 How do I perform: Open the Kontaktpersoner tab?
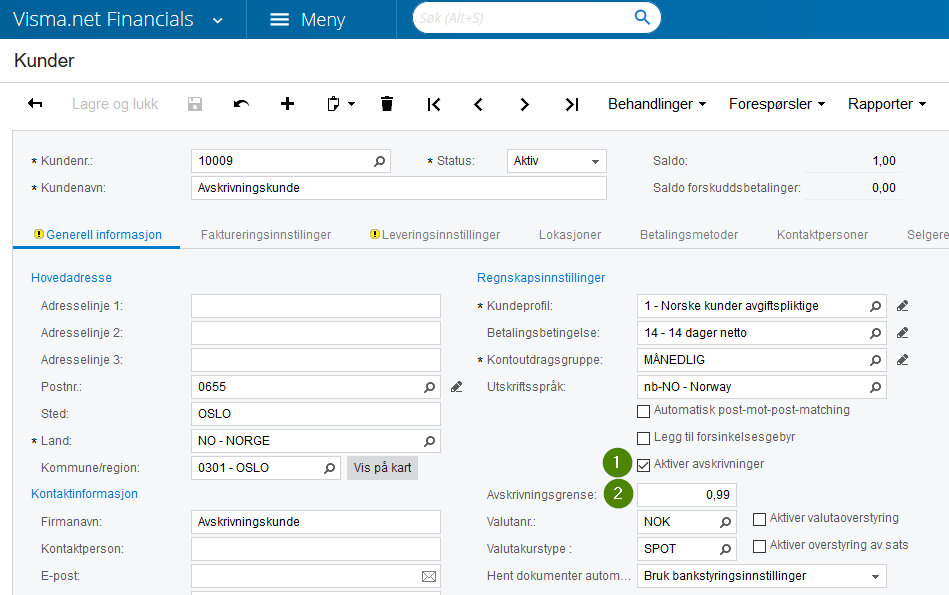tap(822, 235)
